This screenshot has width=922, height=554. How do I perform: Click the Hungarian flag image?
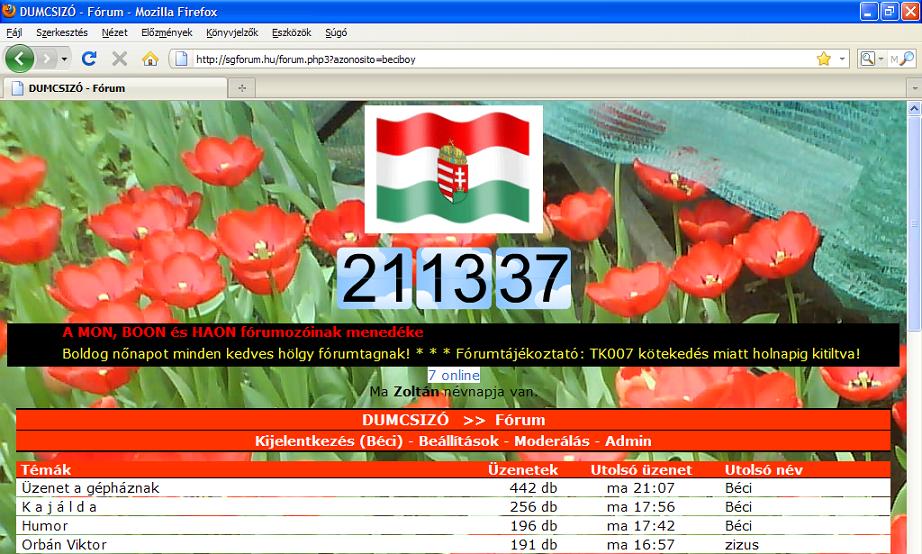point(453,169)
